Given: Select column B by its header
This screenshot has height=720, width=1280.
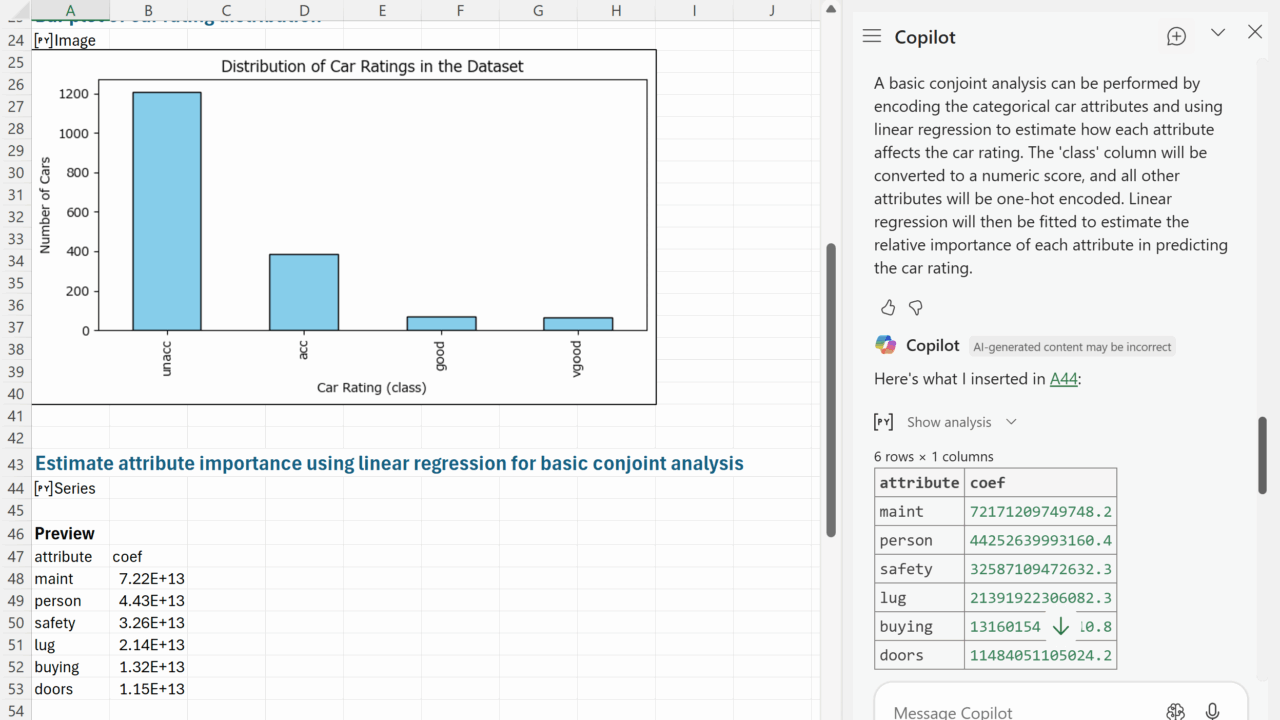Looking at the screenshot, I should coord(148,10).
